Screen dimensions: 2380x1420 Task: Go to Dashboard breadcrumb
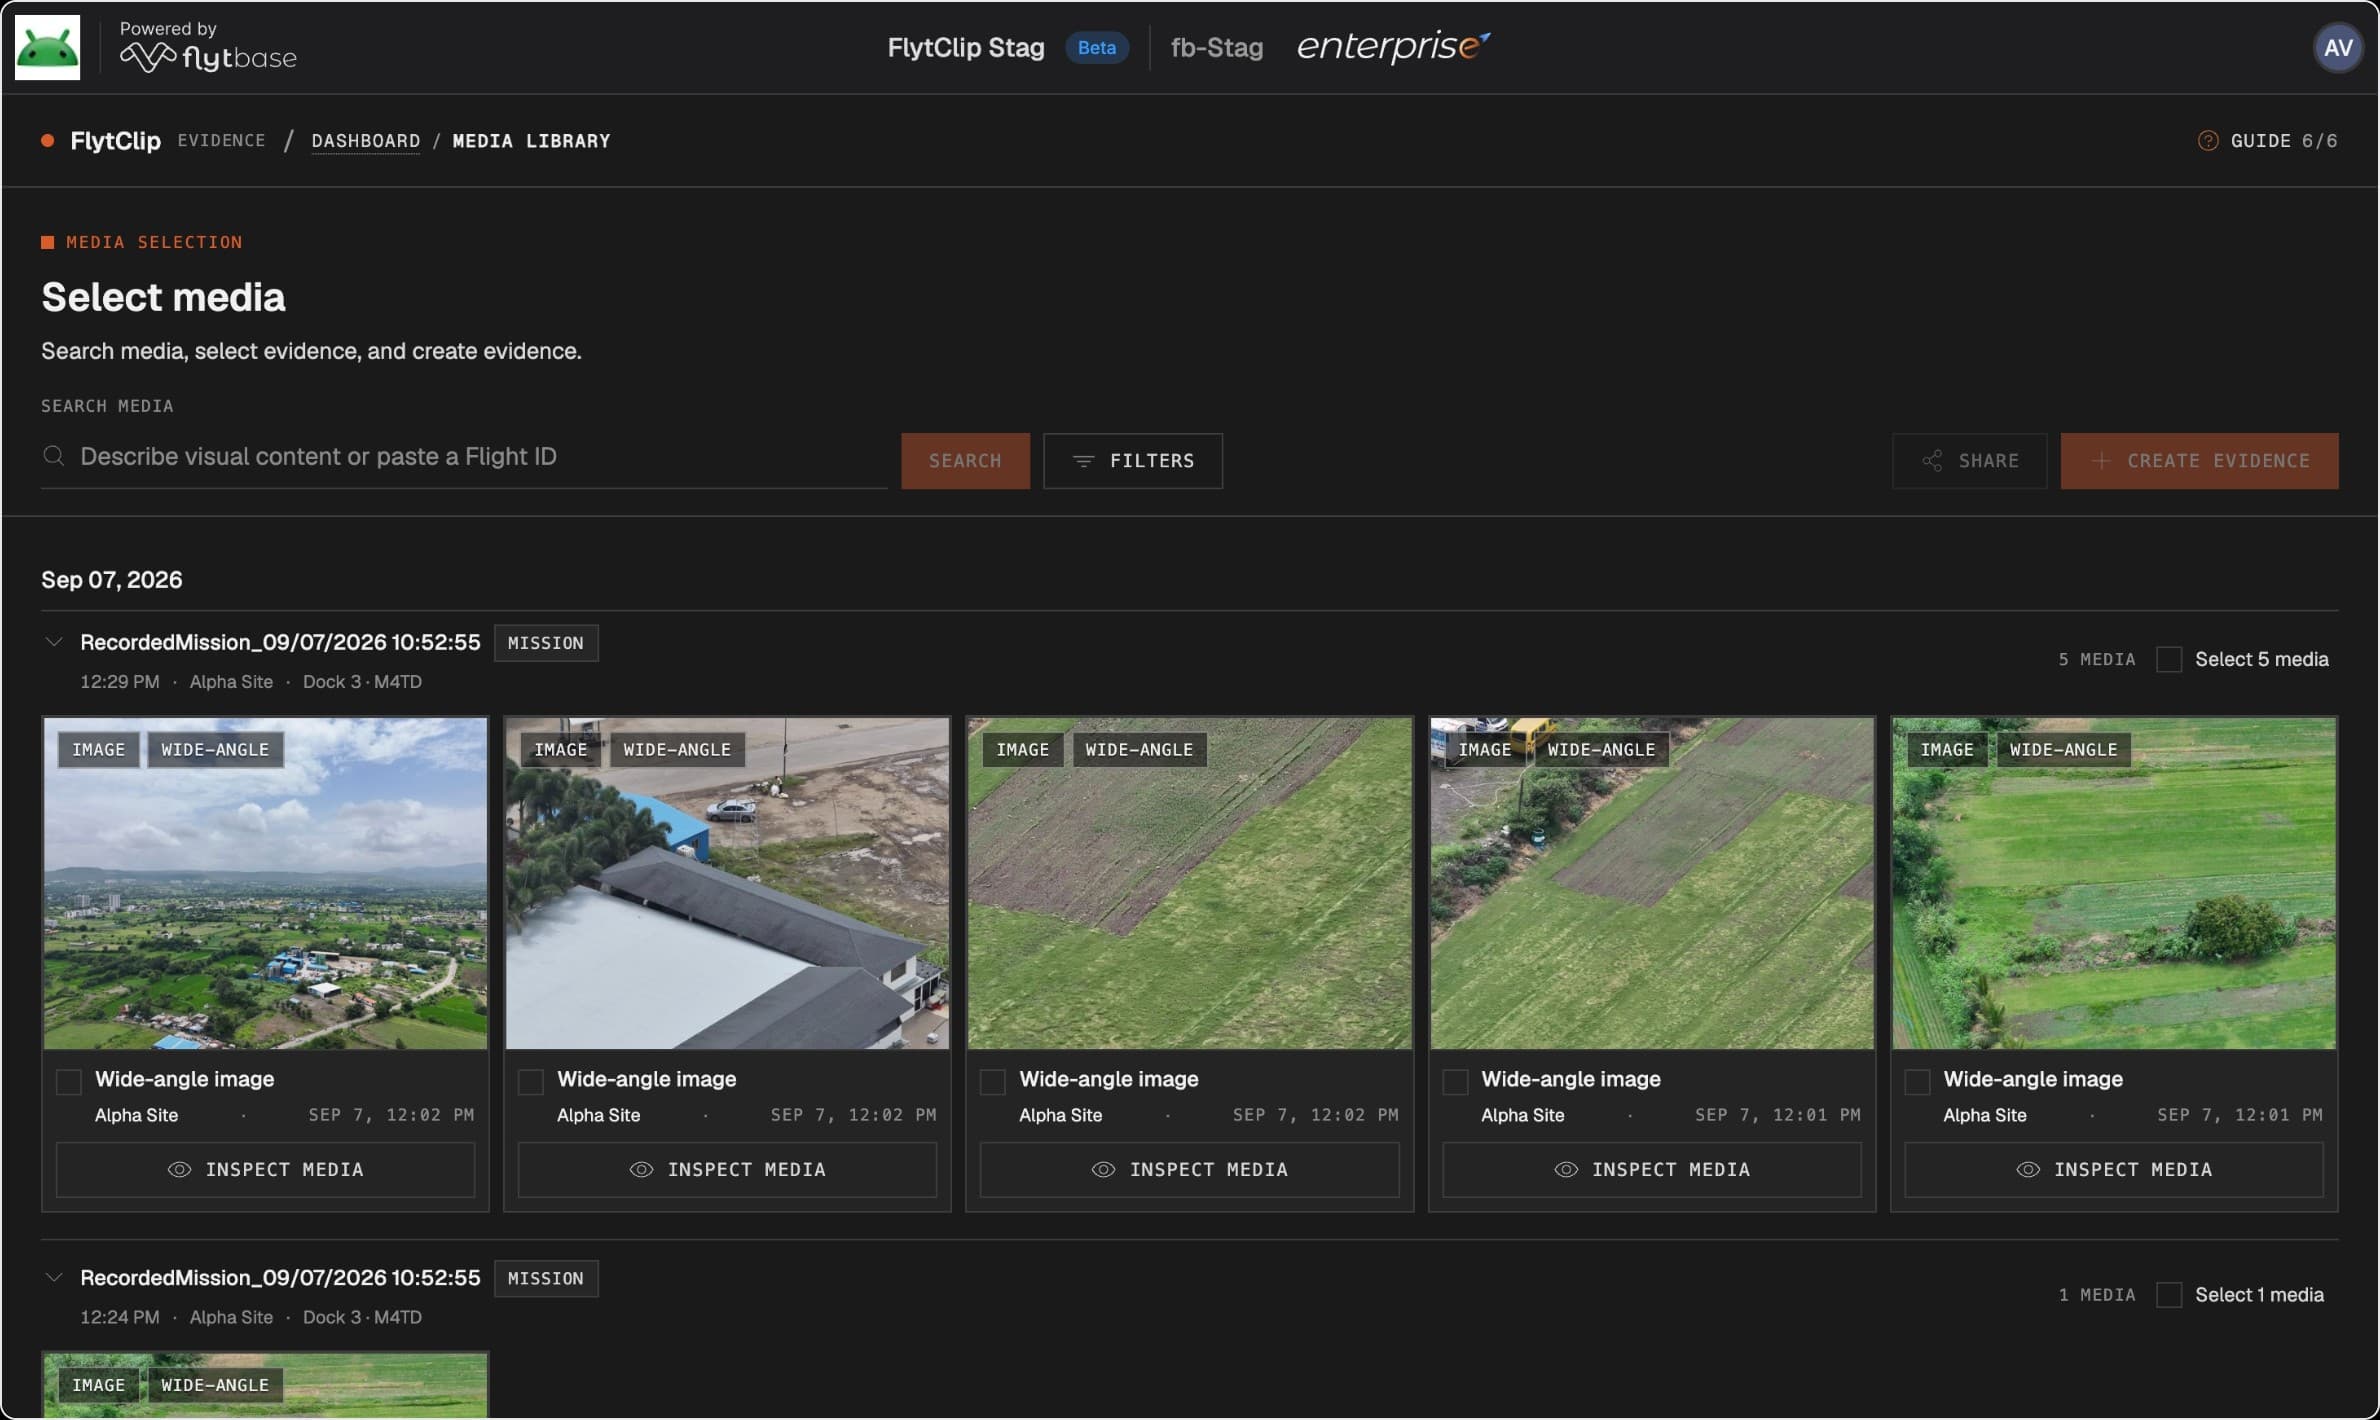365,141
